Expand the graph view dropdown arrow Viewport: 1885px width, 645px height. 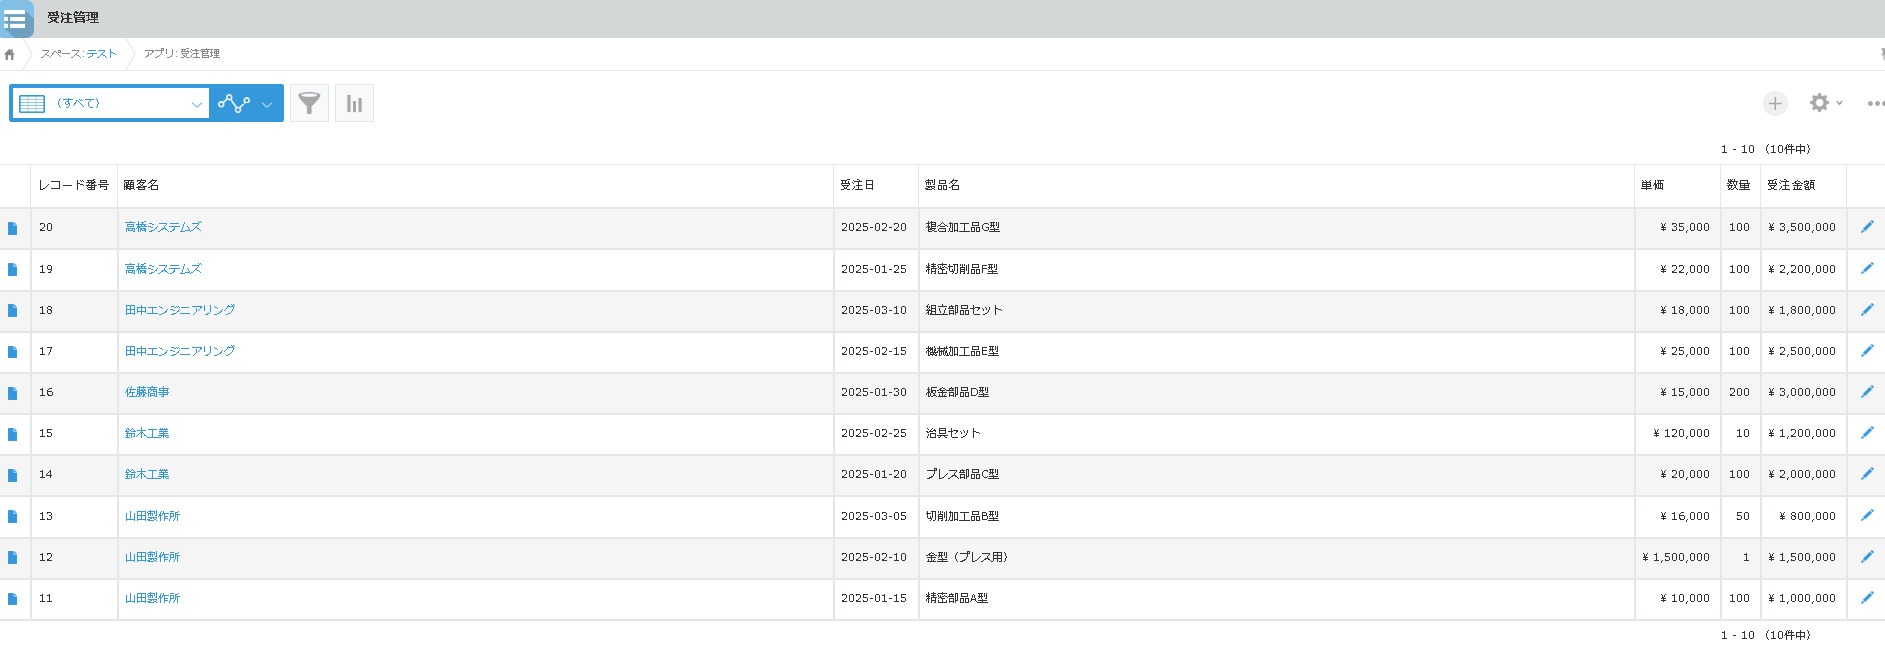pyautogui.click(x=267, y=104)
